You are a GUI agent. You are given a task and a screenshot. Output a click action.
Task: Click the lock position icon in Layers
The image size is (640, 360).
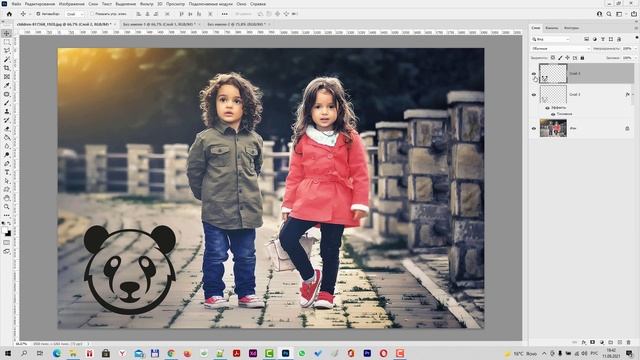tap(567, 58)
